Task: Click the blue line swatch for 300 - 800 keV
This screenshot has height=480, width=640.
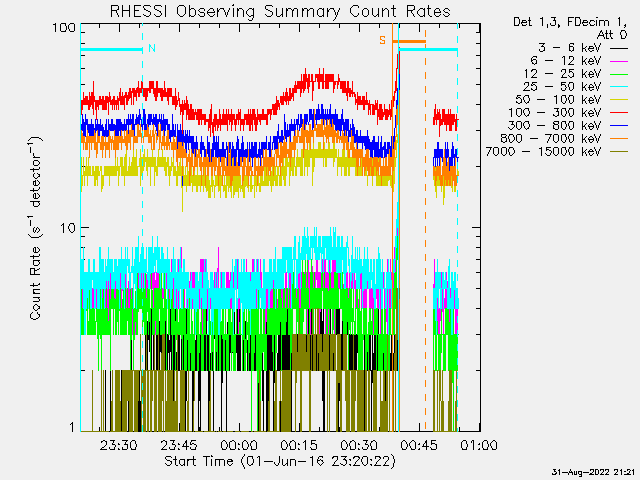Action: pos(619,126)
